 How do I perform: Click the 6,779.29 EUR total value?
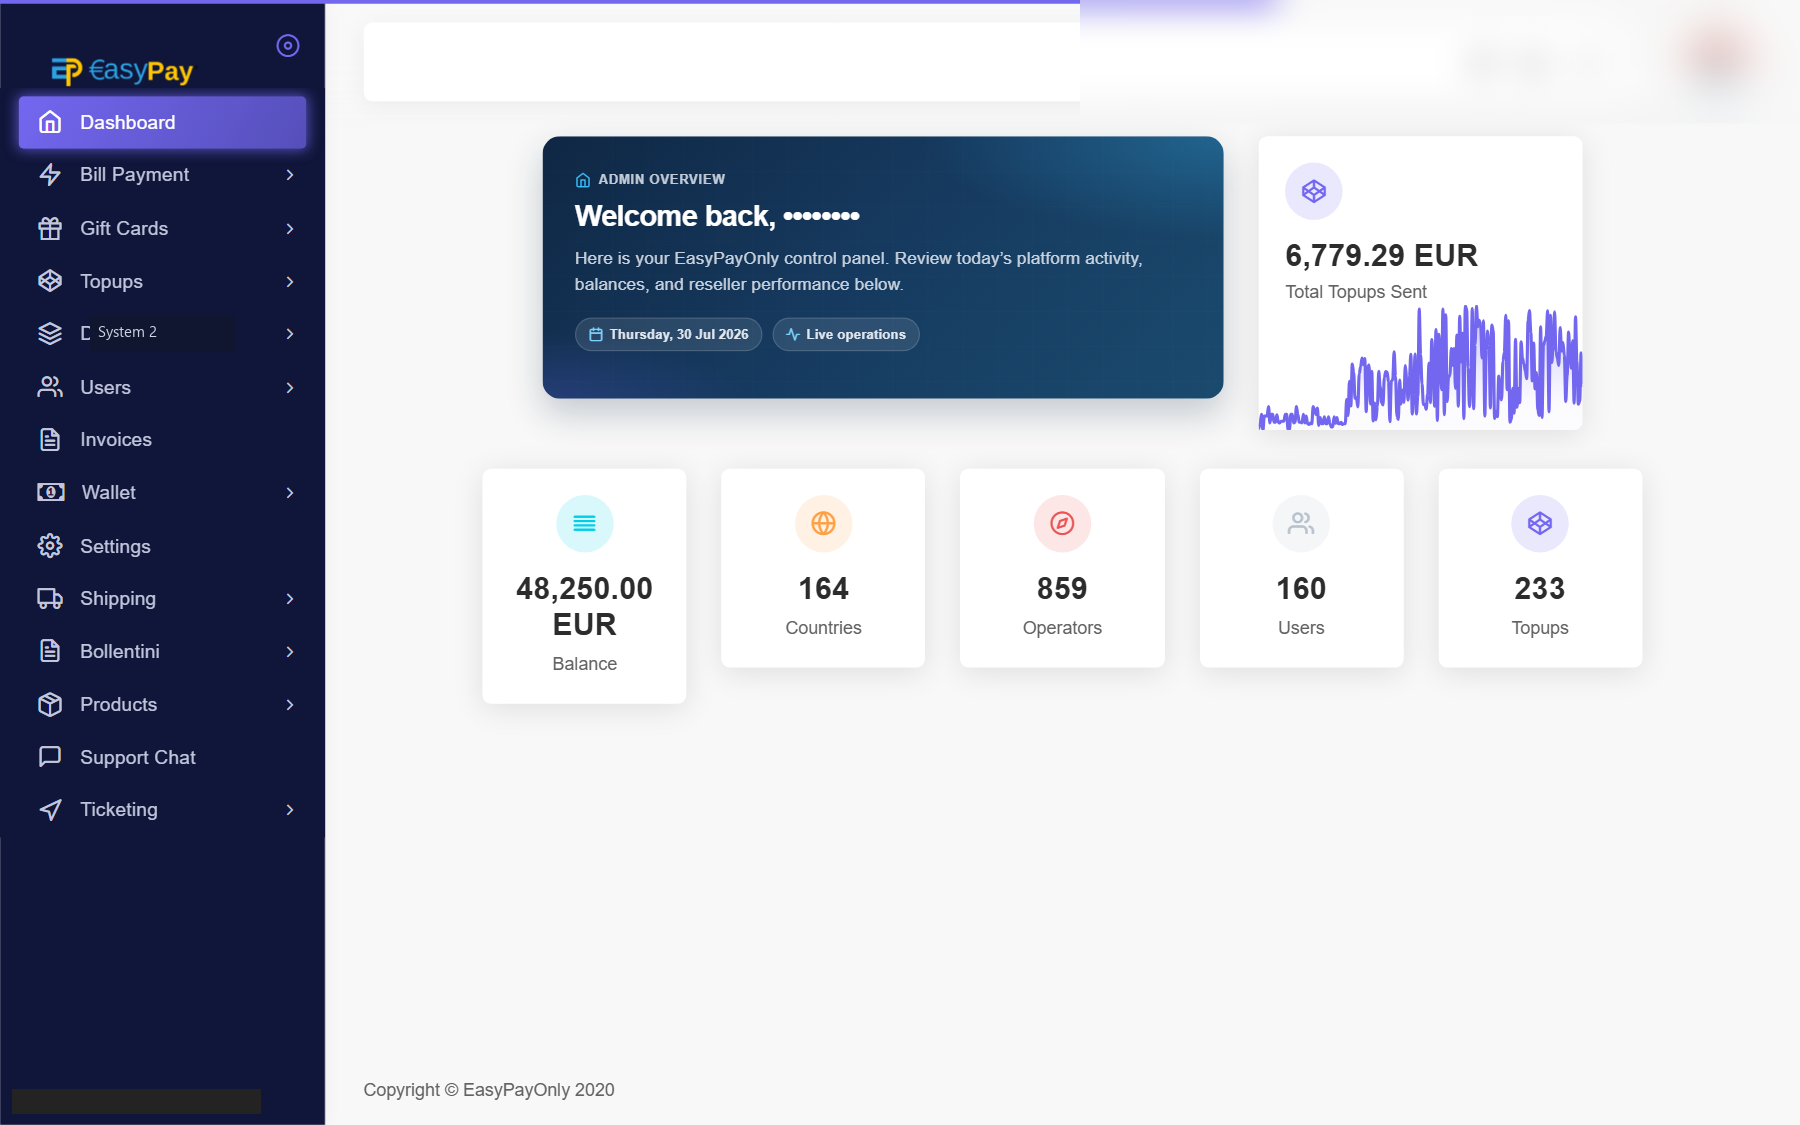(1381, 255)
